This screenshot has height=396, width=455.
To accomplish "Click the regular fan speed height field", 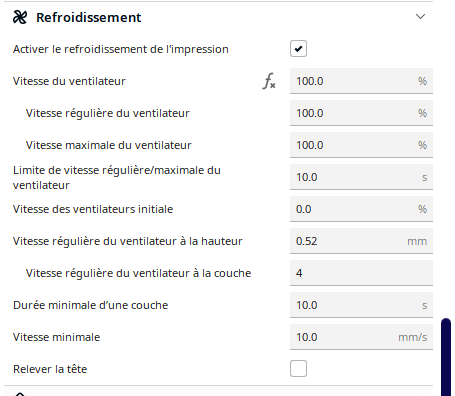I will click(x=361, y=241).
